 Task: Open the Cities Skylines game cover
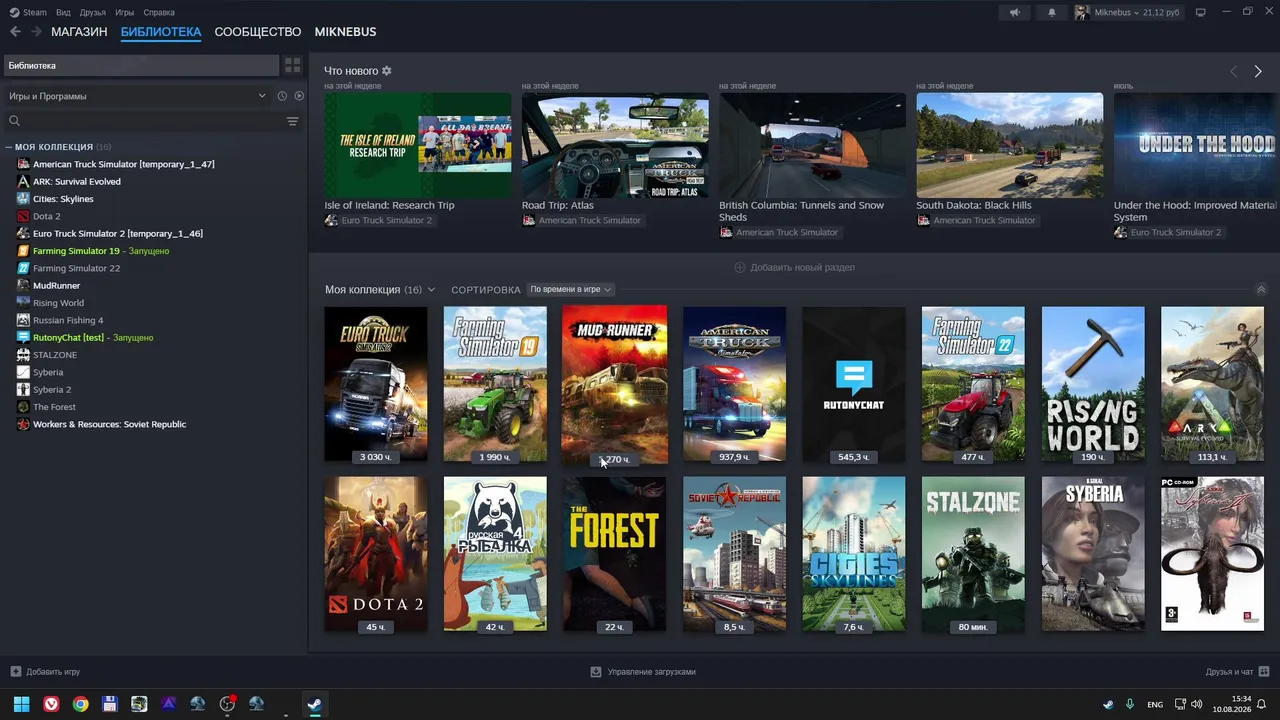point(854,554)
